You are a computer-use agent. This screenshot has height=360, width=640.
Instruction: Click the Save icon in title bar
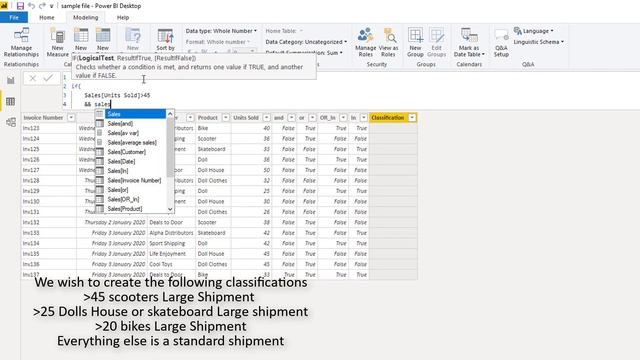[20, 6]
